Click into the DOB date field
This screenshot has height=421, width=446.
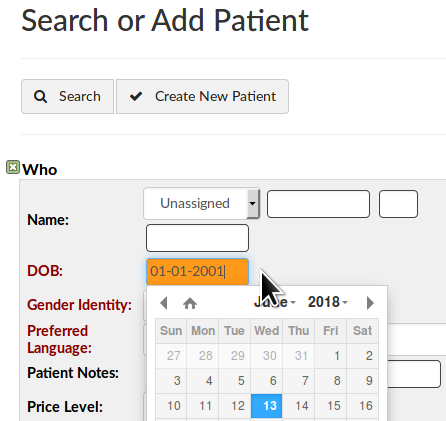197,272
